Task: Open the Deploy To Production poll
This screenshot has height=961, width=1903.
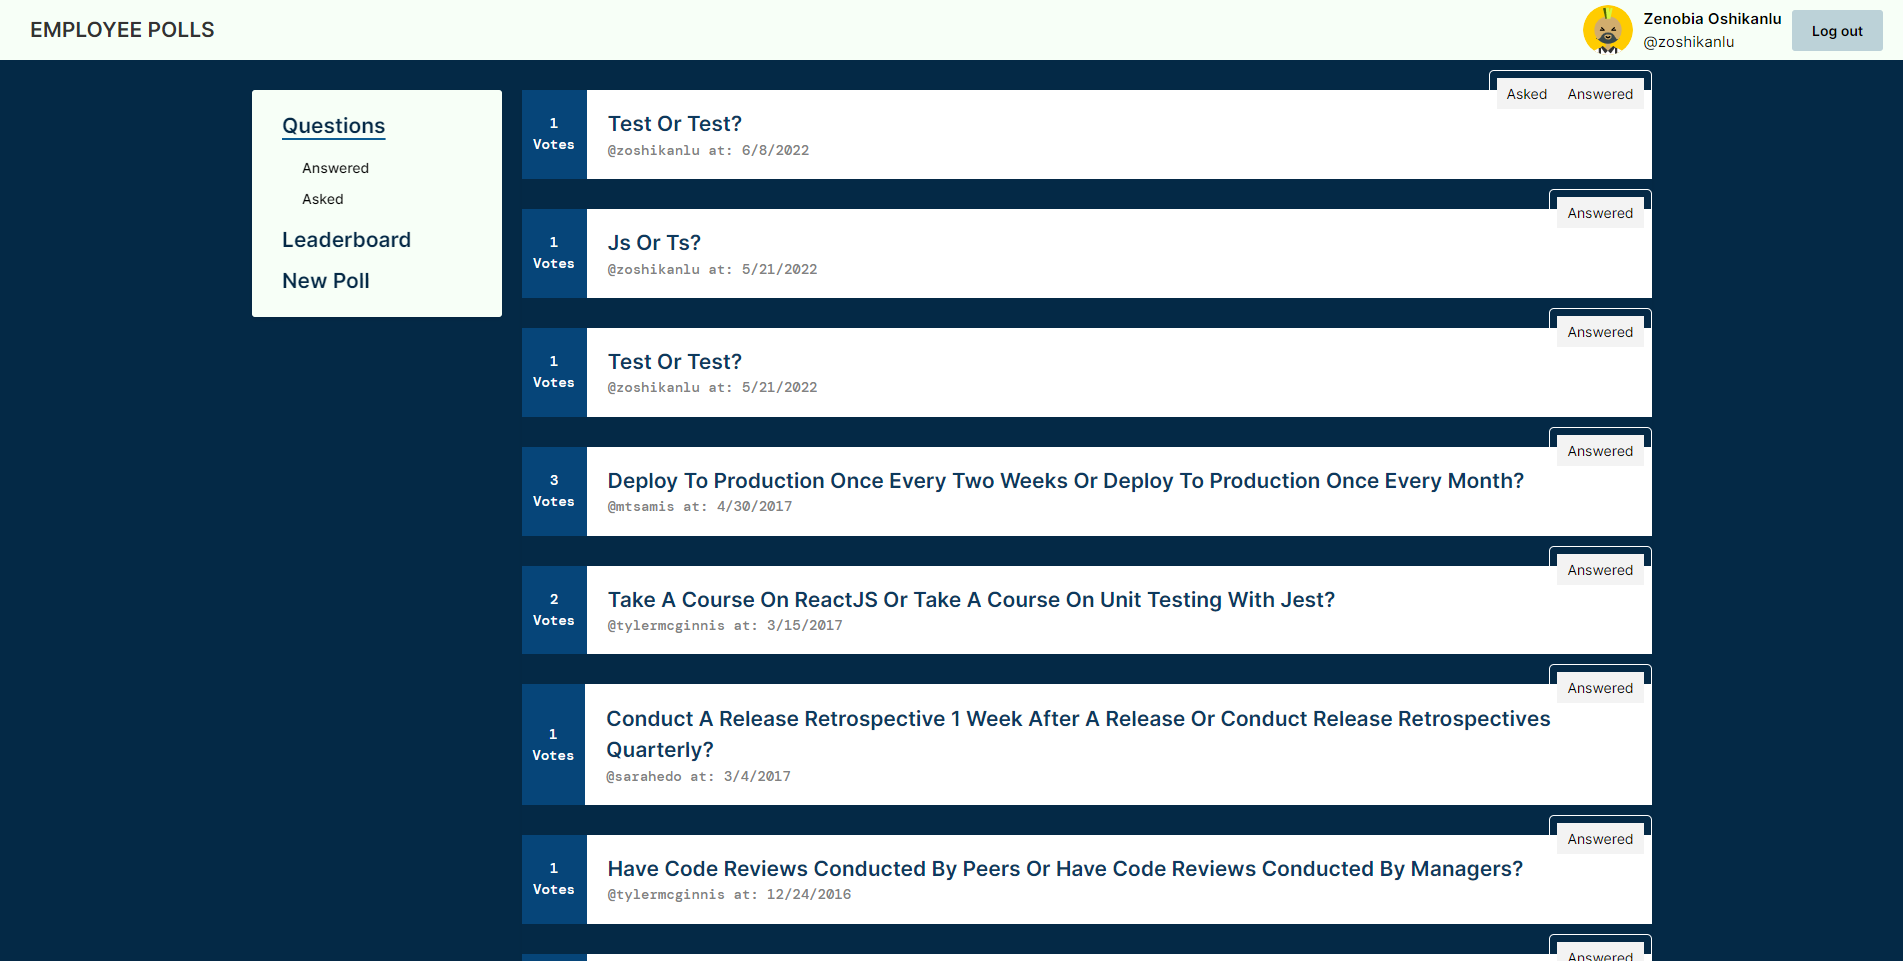Action: 1066,481
